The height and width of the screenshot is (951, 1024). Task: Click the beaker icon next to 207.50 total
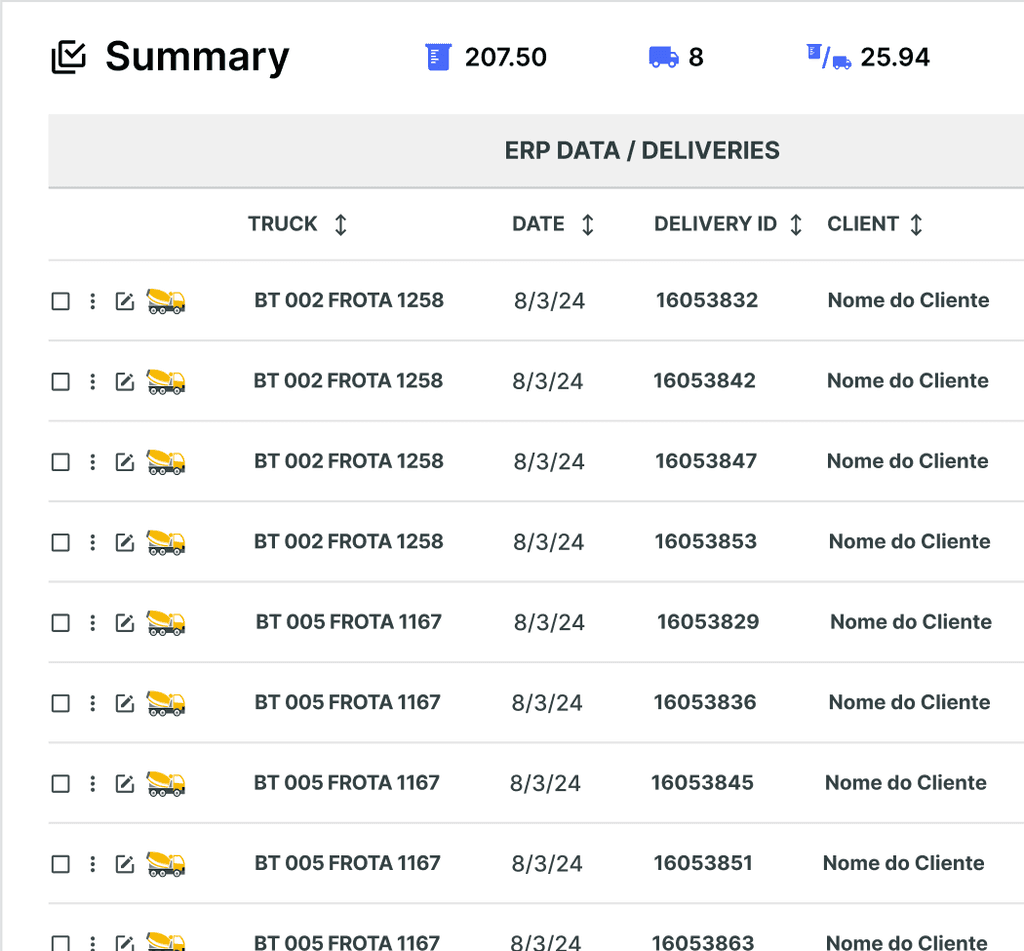click(x=438, y=57)
